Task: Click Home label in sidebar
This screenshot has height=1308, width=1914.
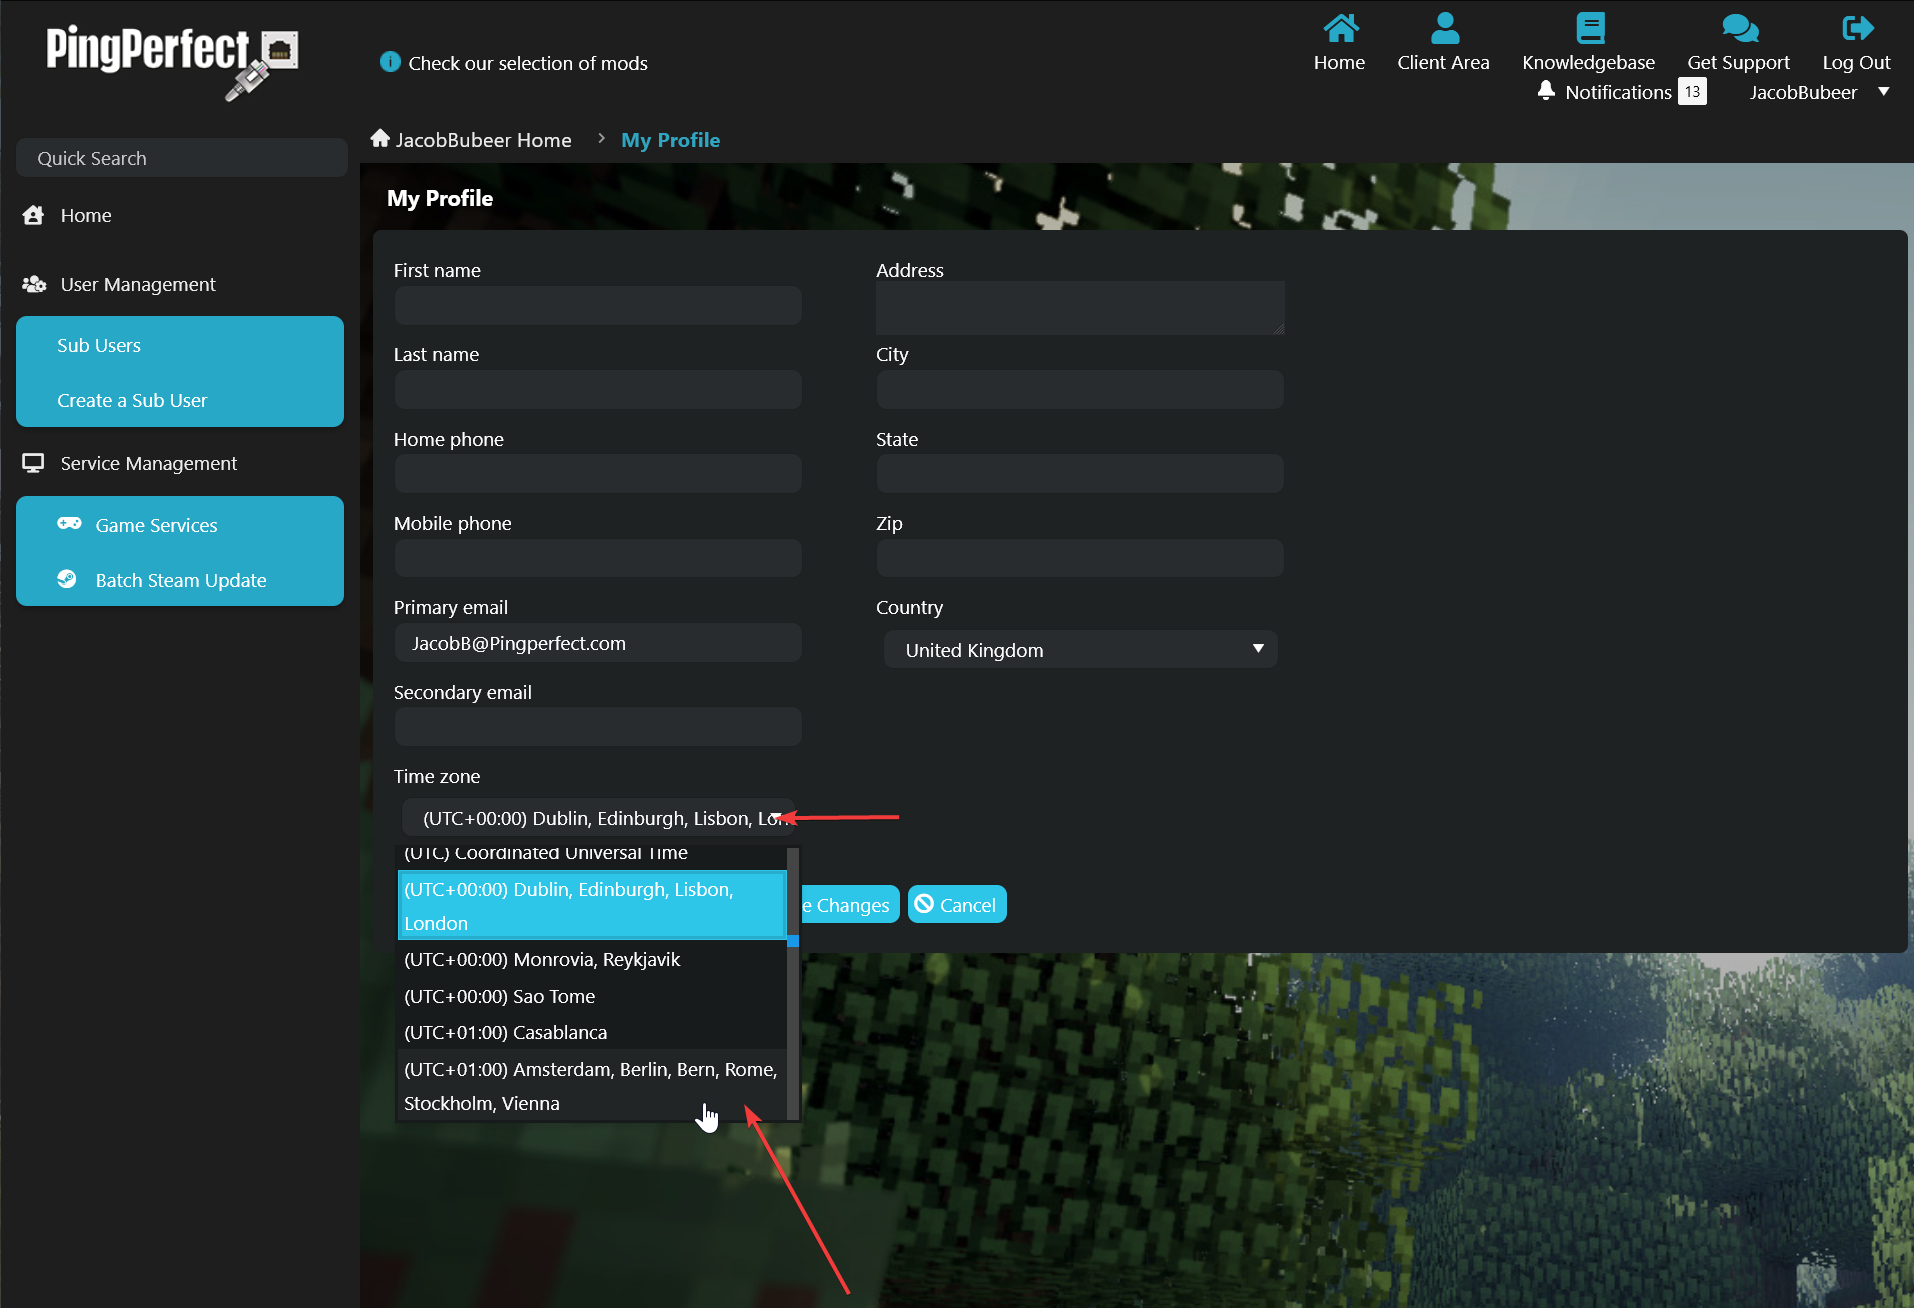Action: tap(86, 215)
